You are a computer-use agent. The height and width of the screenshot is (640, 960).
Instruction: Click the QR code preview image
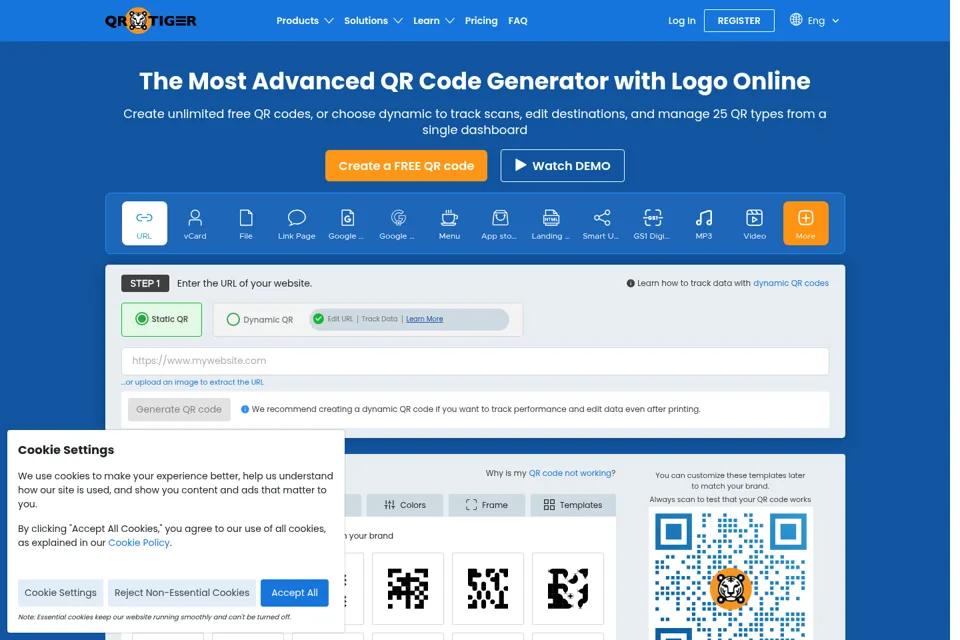point(730,574)
